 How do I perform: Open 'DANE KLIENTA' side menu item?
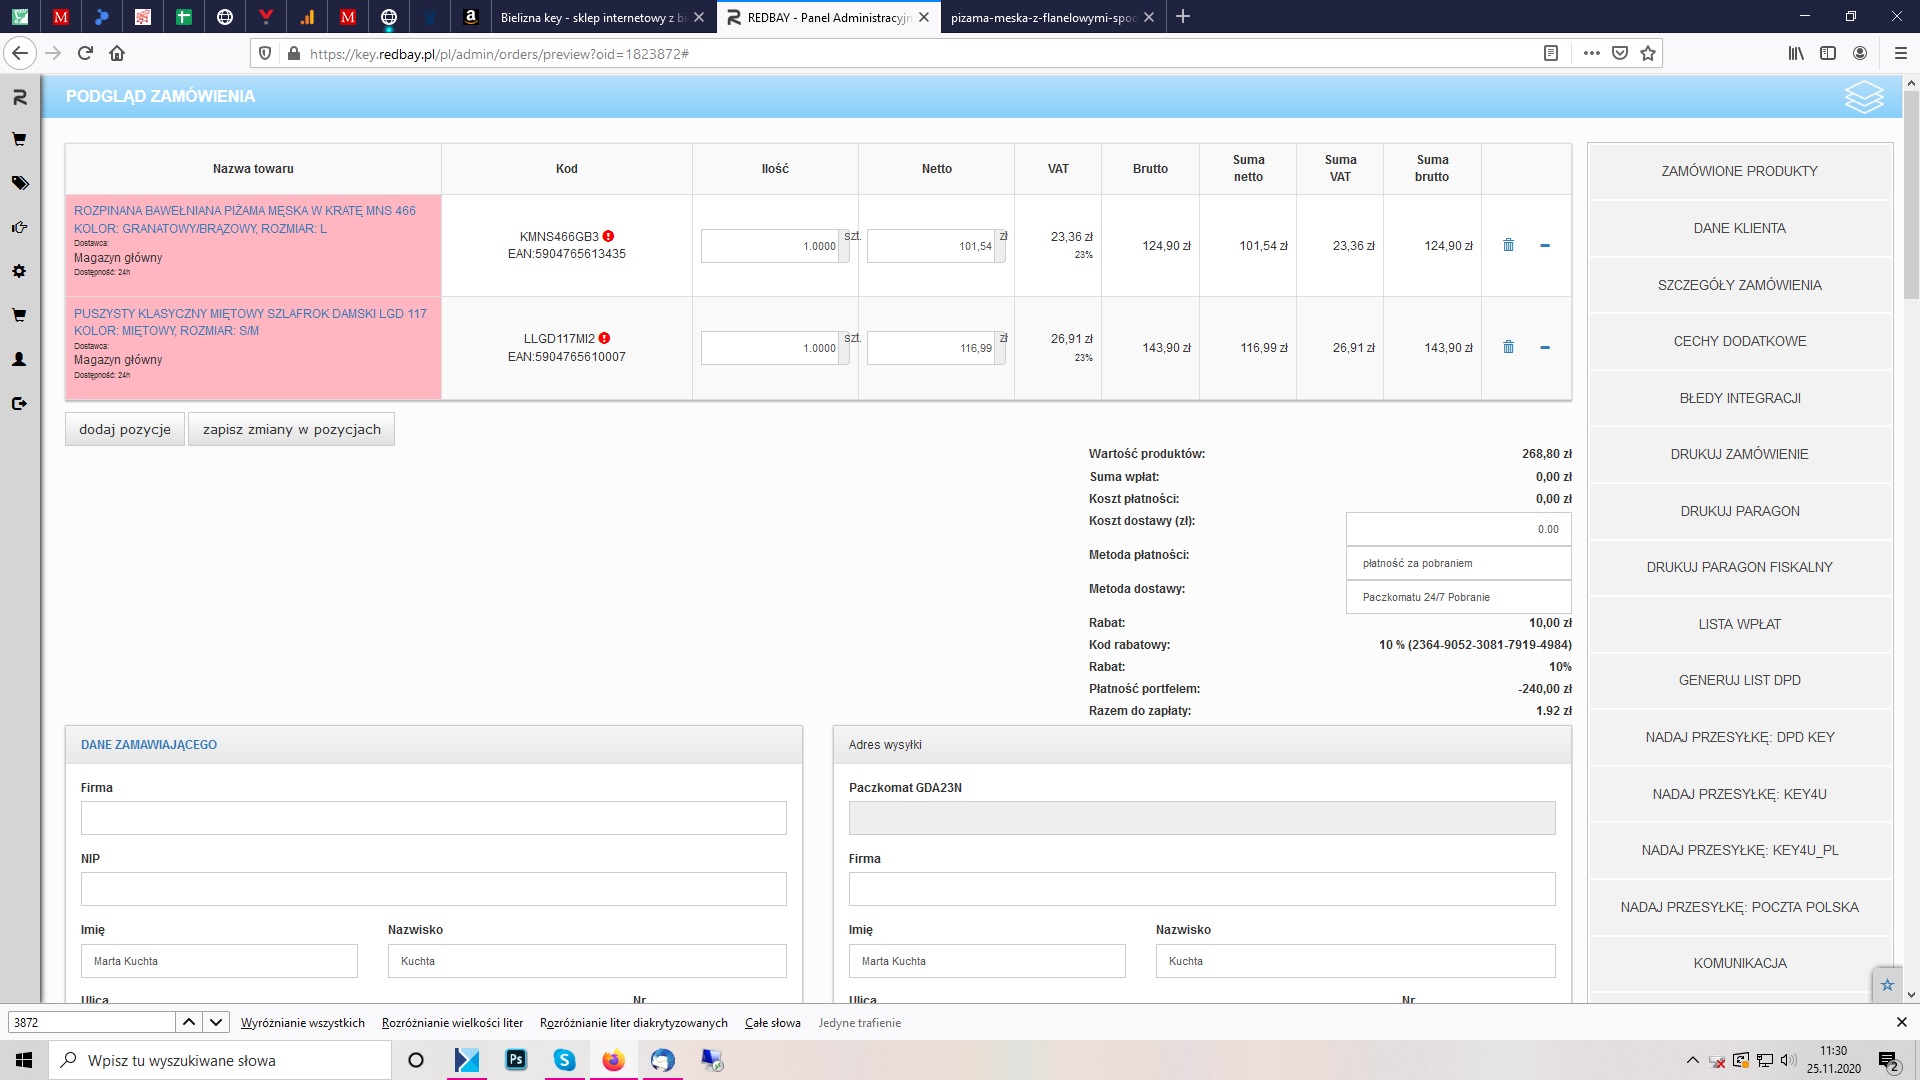(1739, 228)
